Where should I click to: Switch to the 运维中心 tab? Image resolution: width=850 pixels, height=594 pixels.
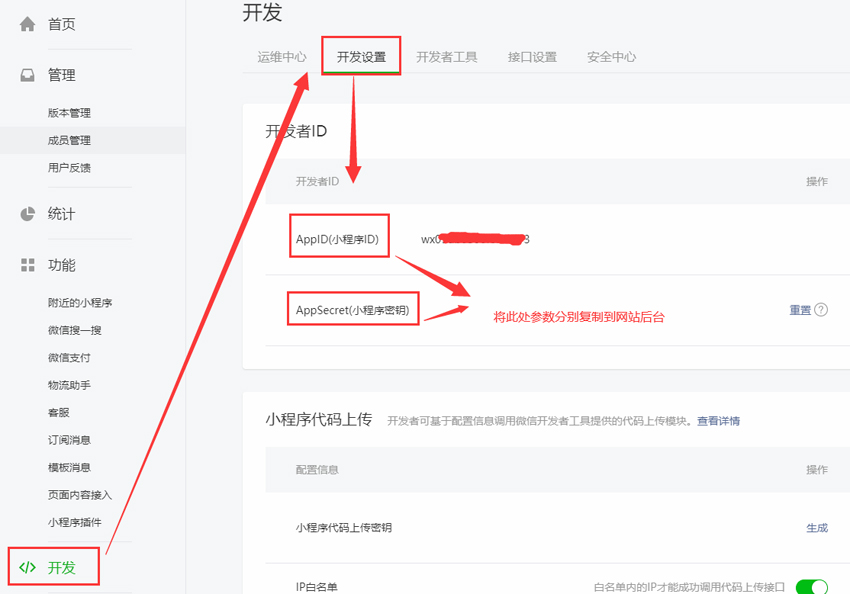pyautogui.click(x=282, y=57)
